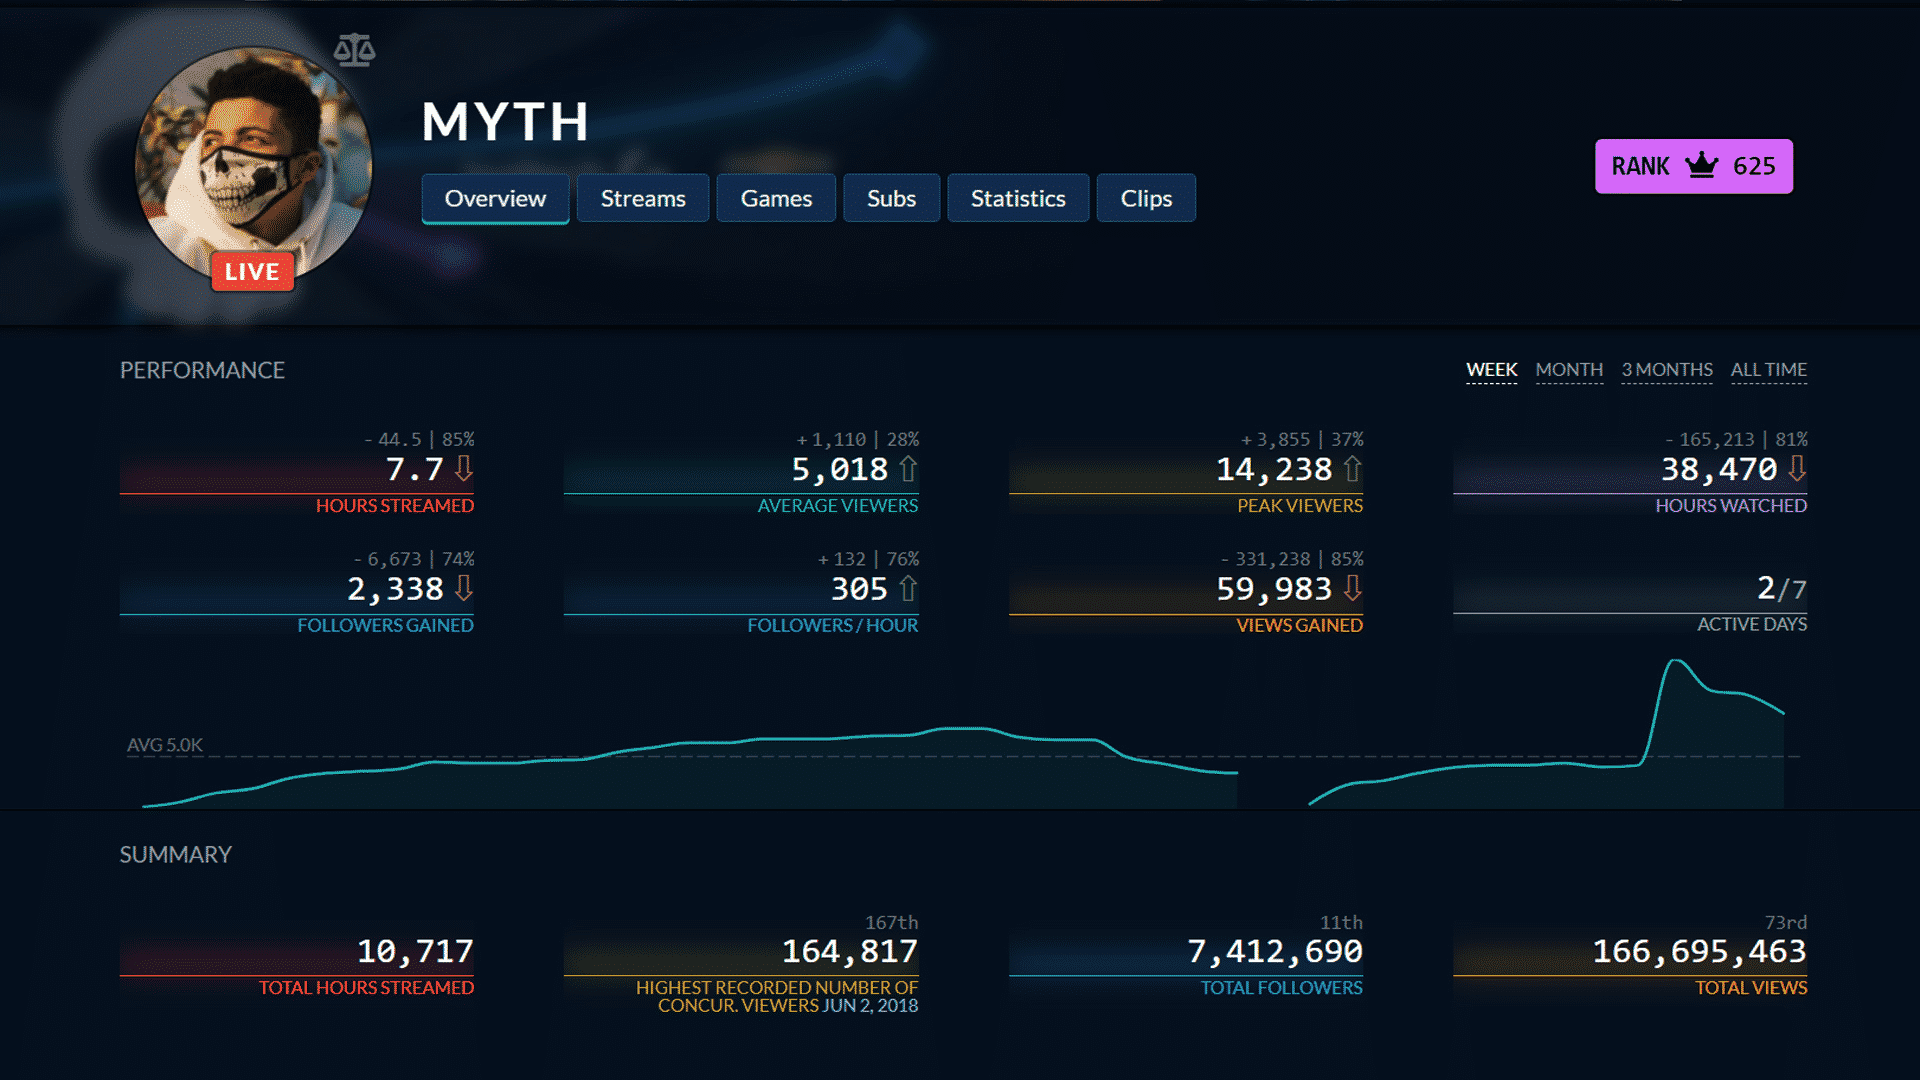Click the SUMMARY section heading
Viewport: 1920px width, 1080px height.
pyautogui.click(x=176, y=855)
